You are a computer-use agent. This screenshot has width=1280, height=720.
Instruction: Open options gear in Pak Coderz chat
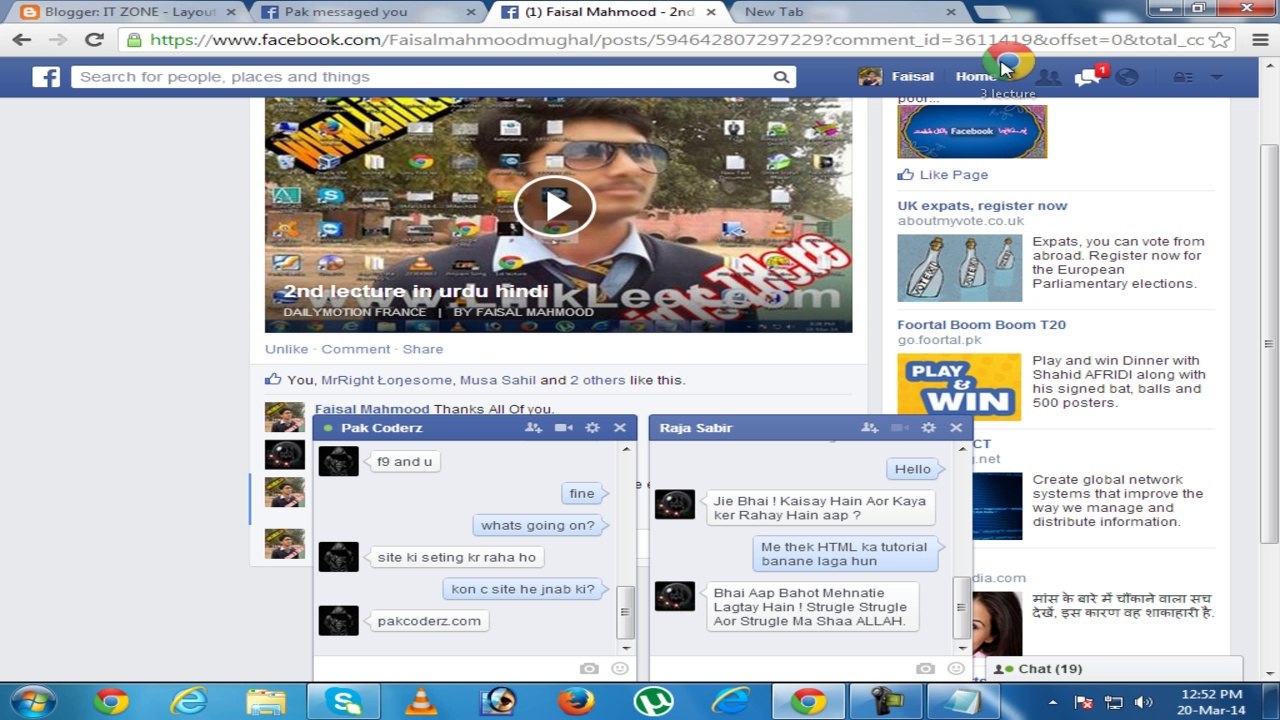(x=592, y=427)
